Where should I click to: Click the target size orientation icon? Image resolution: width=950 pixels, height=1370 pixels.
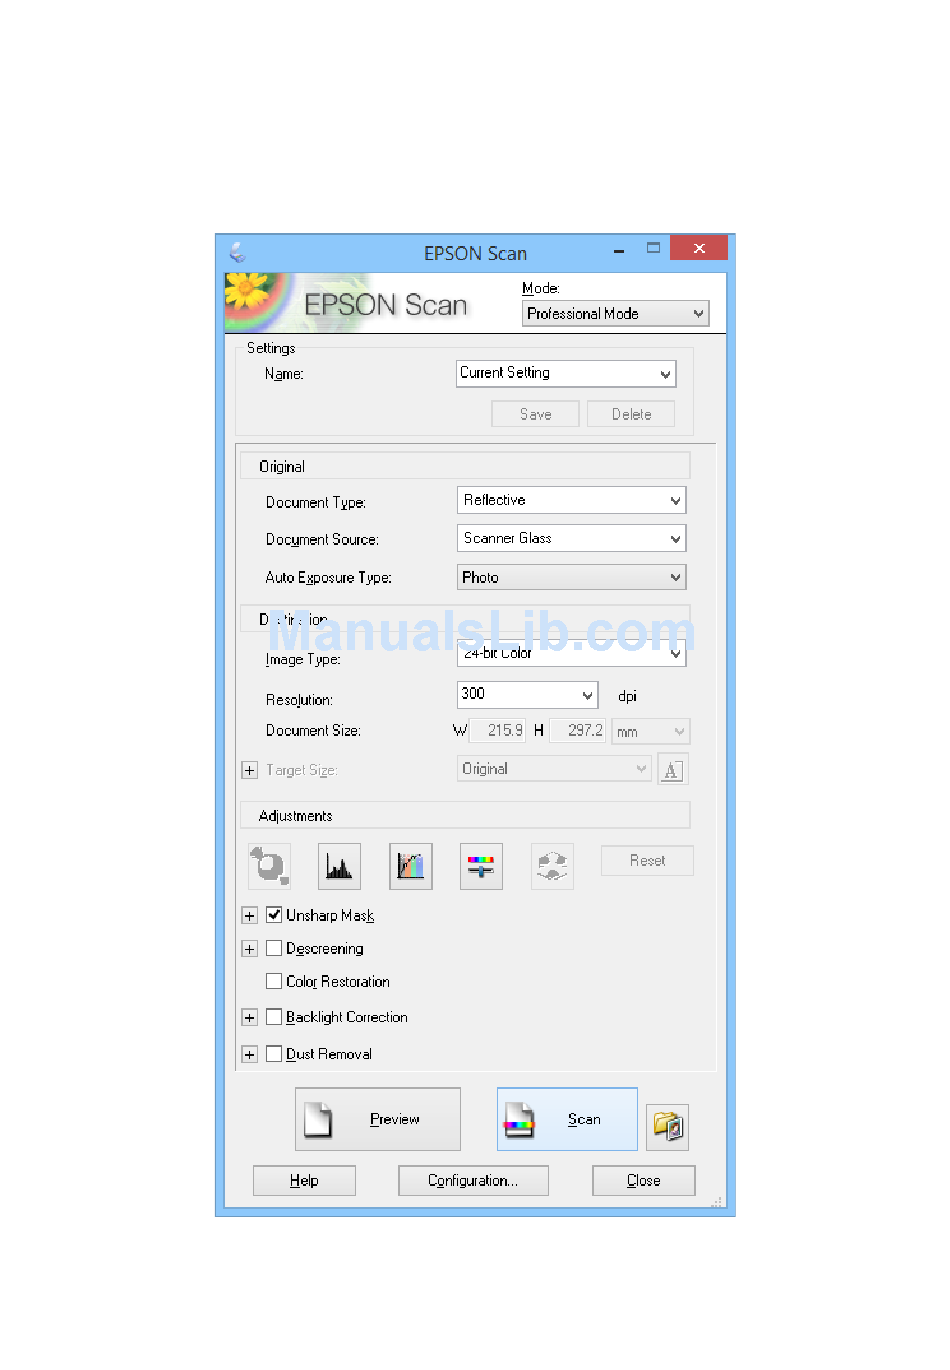point(672,769)
